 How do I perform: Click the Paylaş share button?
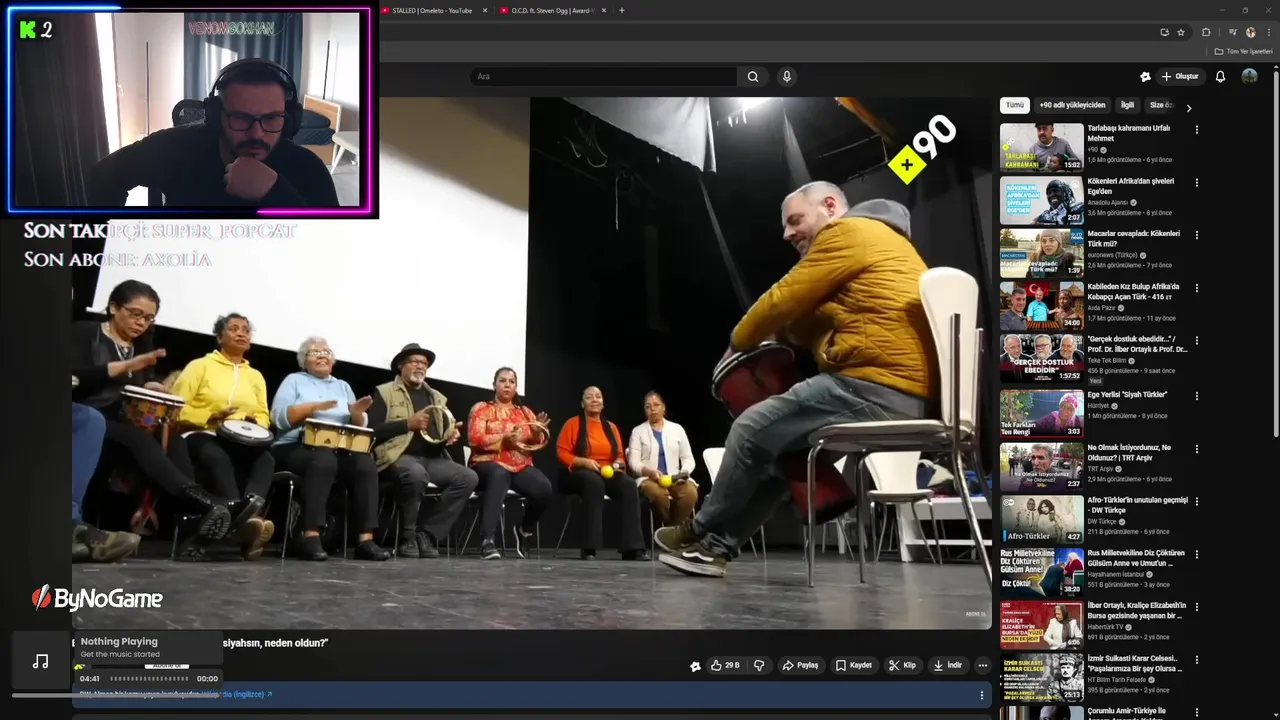click(x=800, y=665)
